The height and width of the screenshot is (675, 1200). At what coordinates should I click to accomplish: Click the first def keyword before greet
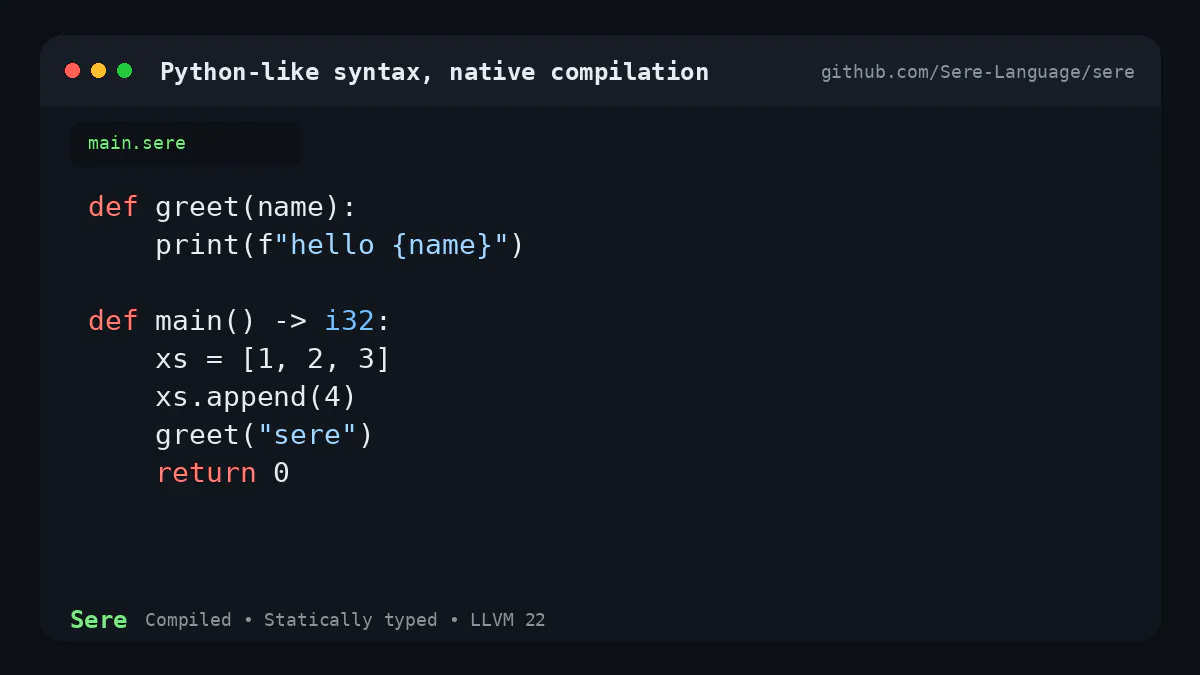[x=113, y=207]
